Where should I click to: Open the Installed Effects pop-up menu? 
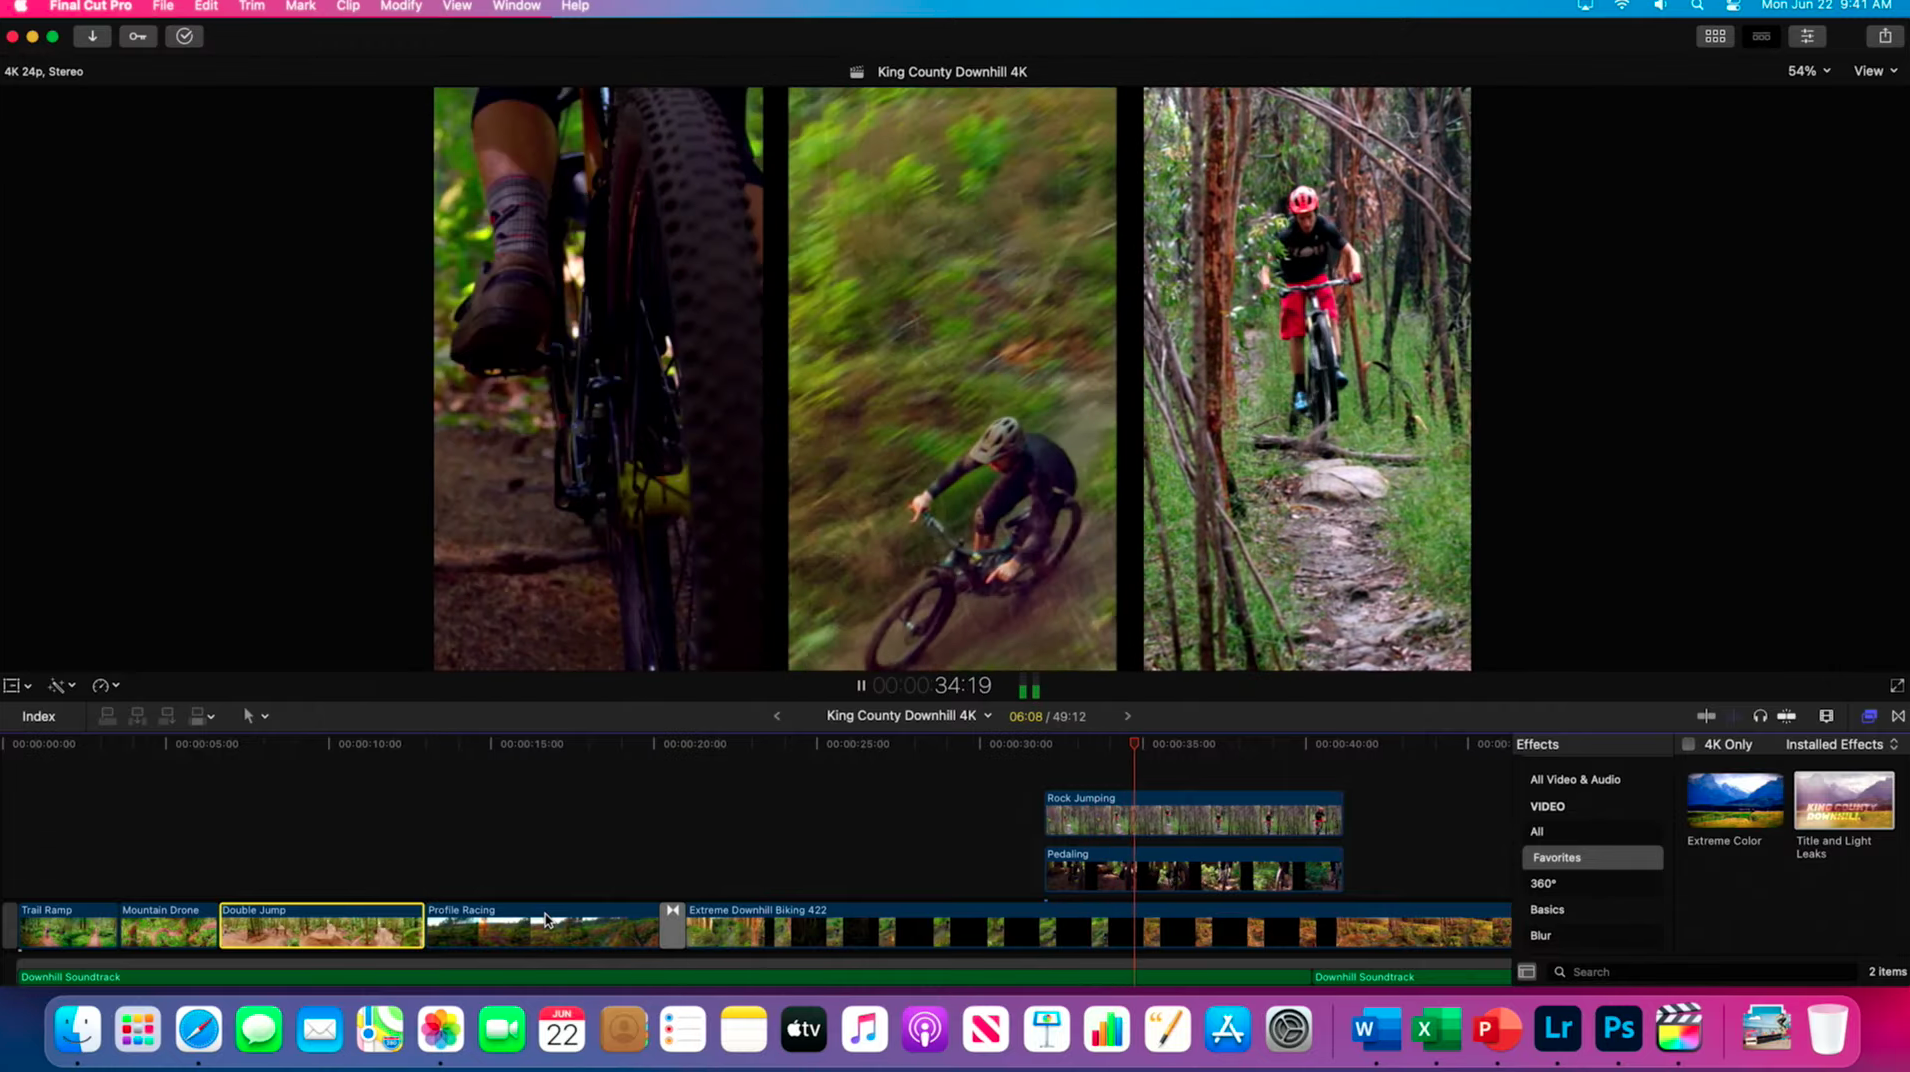[x=1842, y=744]
